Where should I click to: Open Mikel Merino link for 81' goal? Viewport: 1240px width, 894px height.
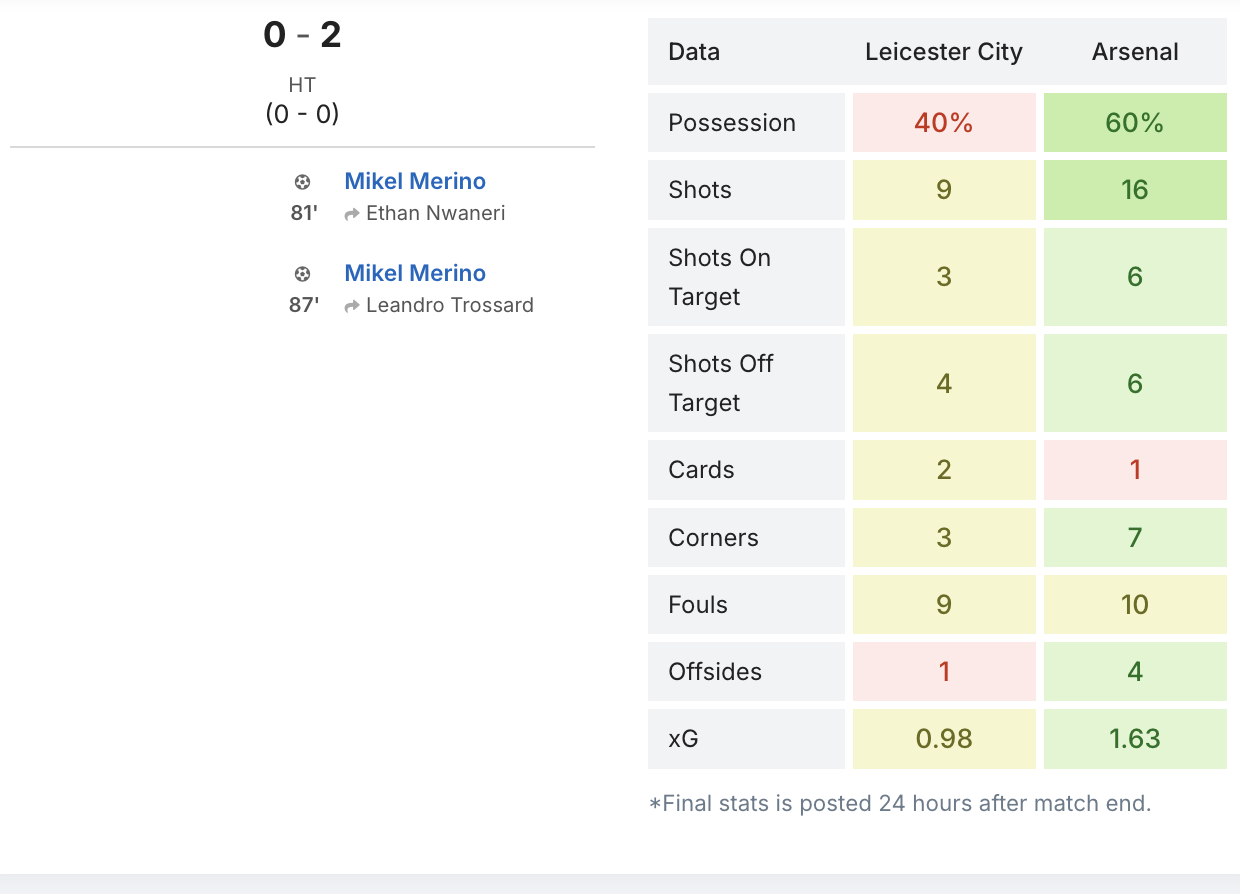(x=415, y=181)
